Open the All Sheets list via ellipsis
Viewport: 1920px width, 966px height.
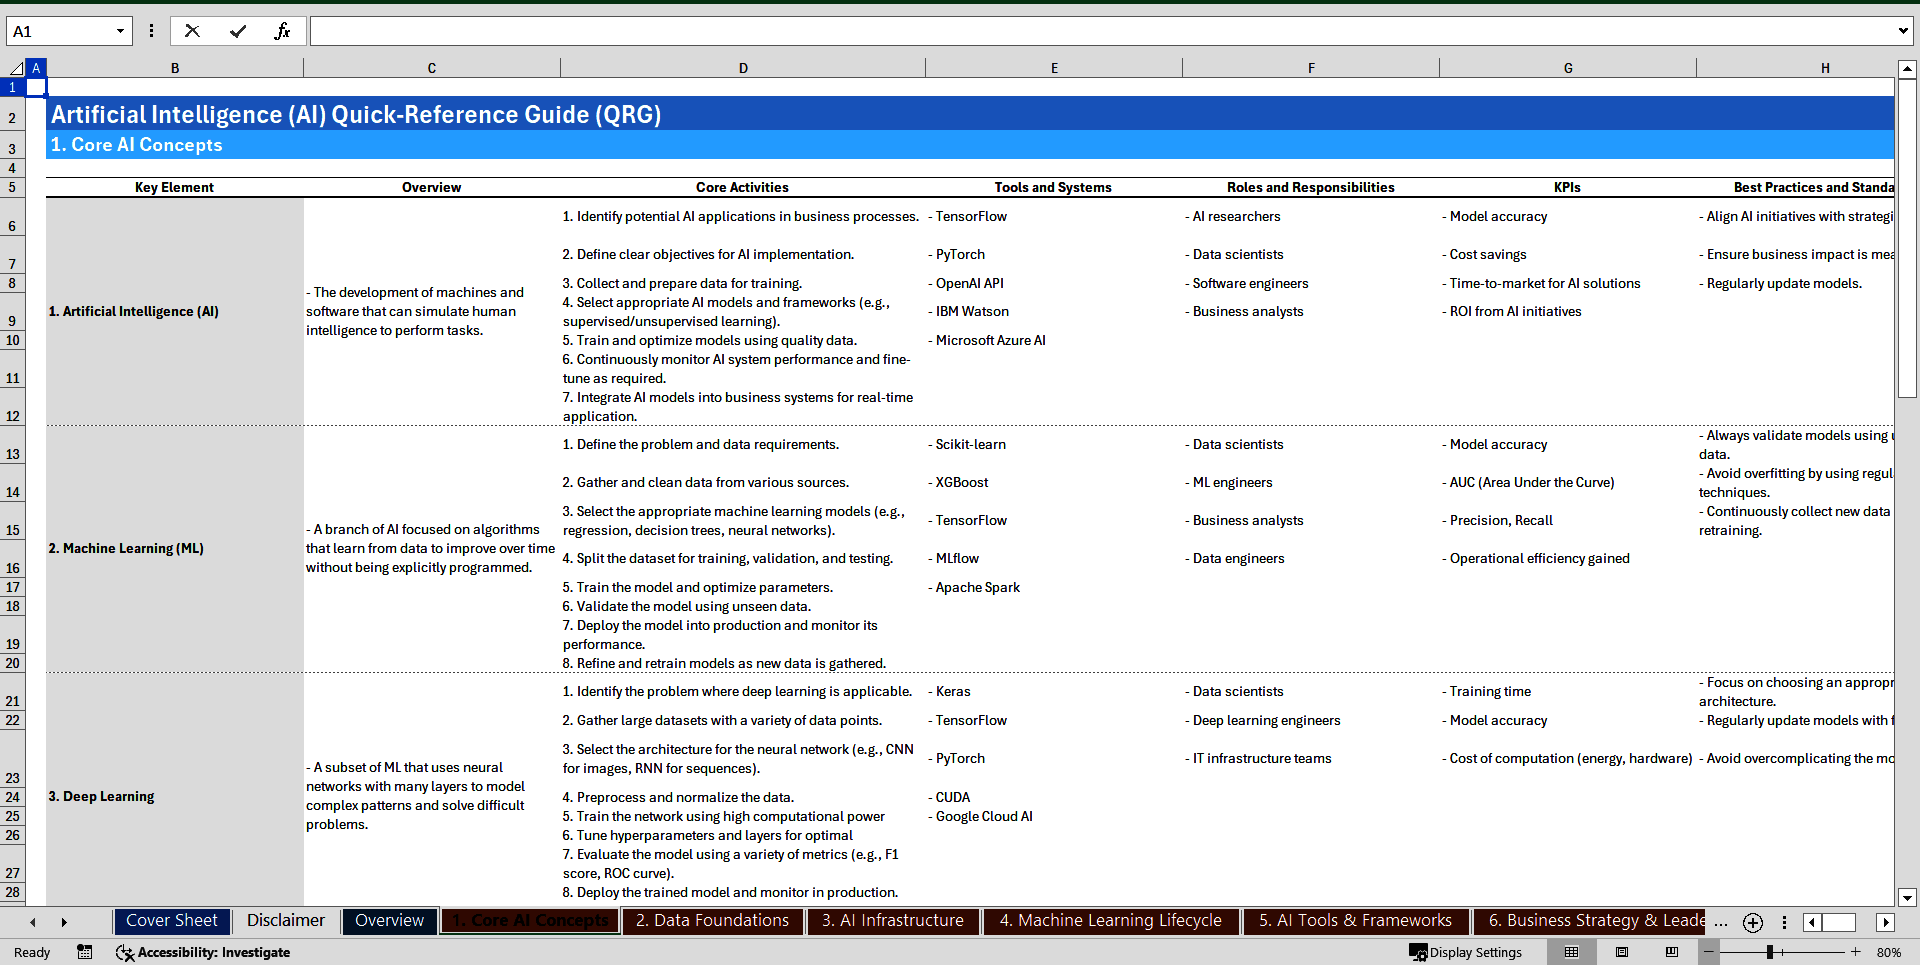tap(1720, 925)
